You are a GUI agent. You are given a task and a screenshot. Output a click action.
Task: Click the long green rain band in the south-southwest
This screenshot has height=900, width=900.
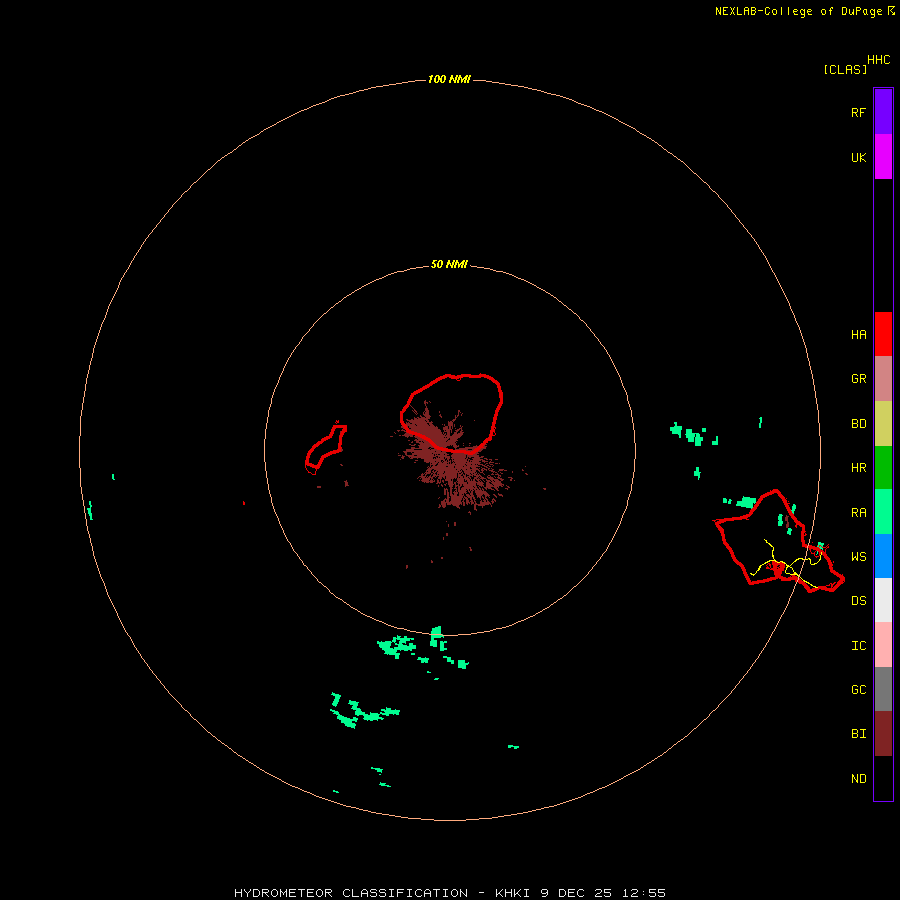pos(363,711)
